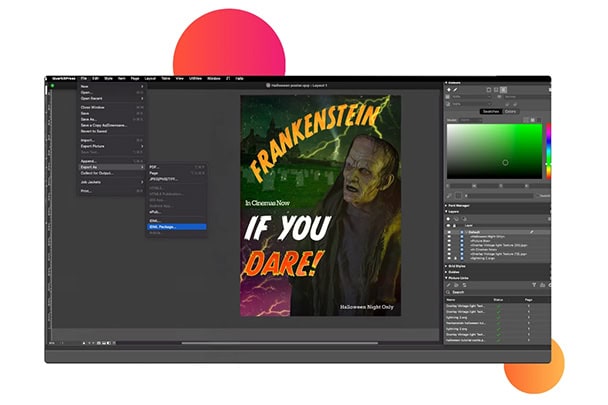Open the Edit menu
This screenshot has height=405, width=608.
pos(95,78)
